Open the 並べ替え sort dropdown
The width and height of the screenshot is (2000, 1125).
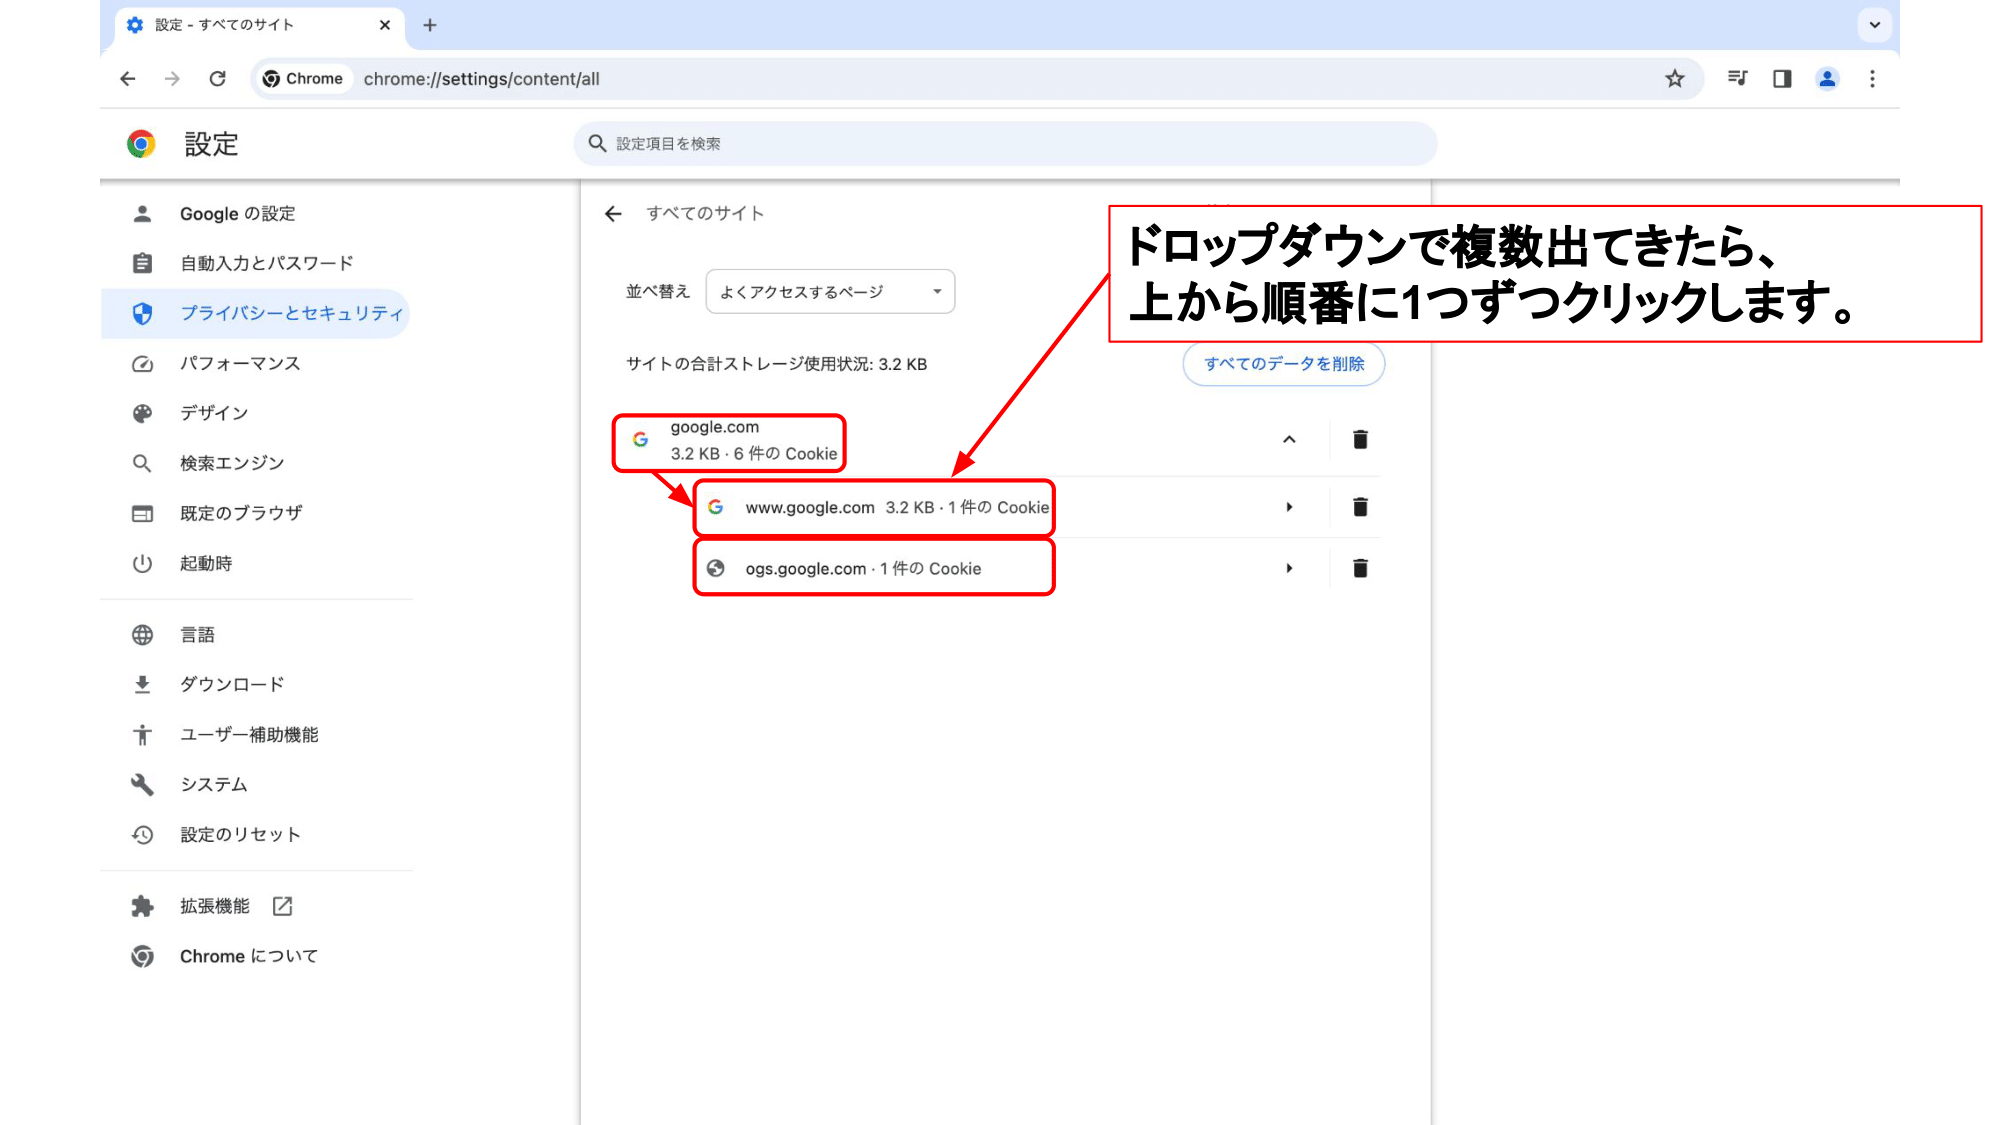tap(829, 291)
